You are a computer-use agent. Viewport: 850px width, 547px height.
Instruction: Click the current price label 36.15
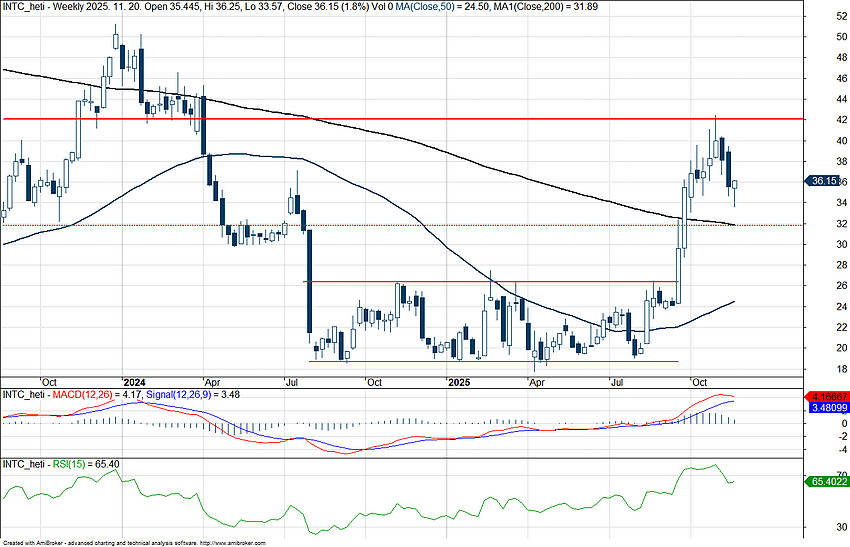point(826,181)
